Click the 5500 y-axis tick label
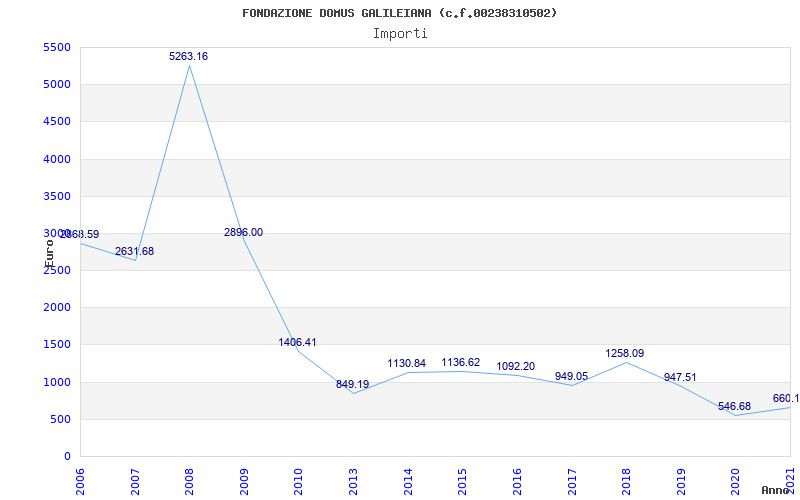The width and height of the screenshot is (800, 500). (57, 48)
